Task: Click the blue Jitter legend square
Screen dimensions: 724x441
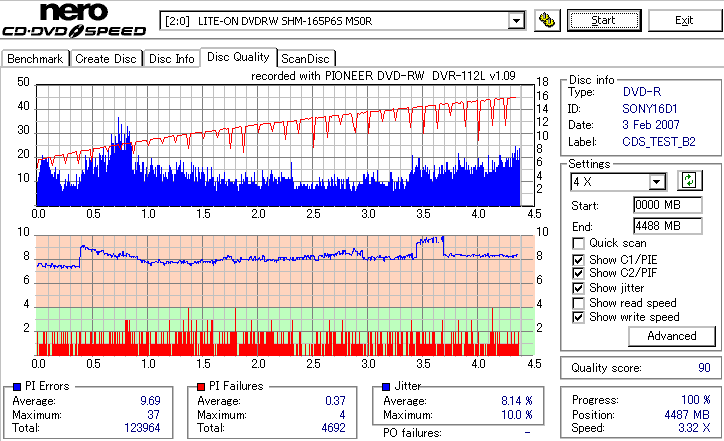Action: 386,387
